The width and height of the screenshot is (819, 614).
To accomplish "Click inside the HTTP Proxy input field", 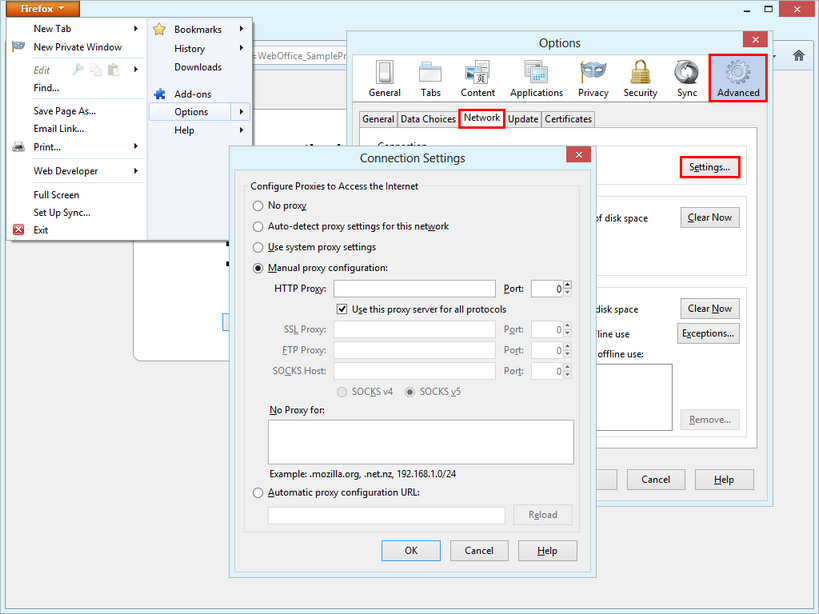I will (415, 288).
